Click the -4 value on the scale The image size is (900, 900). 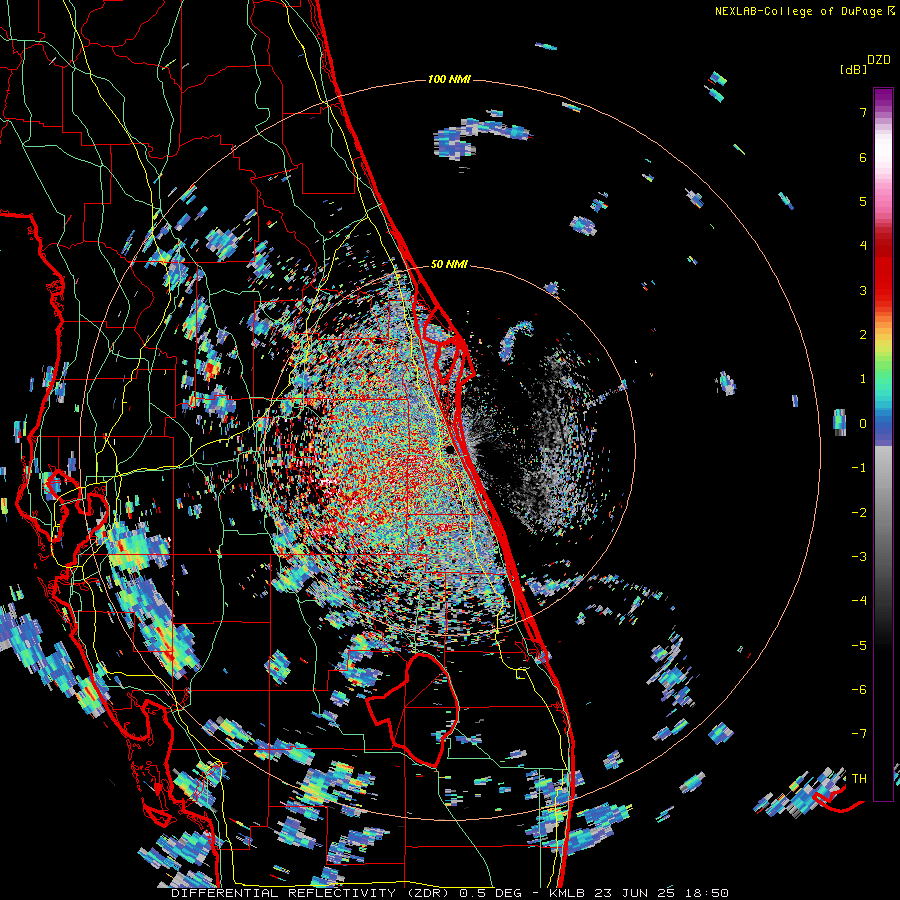click(x=859, y=601)
